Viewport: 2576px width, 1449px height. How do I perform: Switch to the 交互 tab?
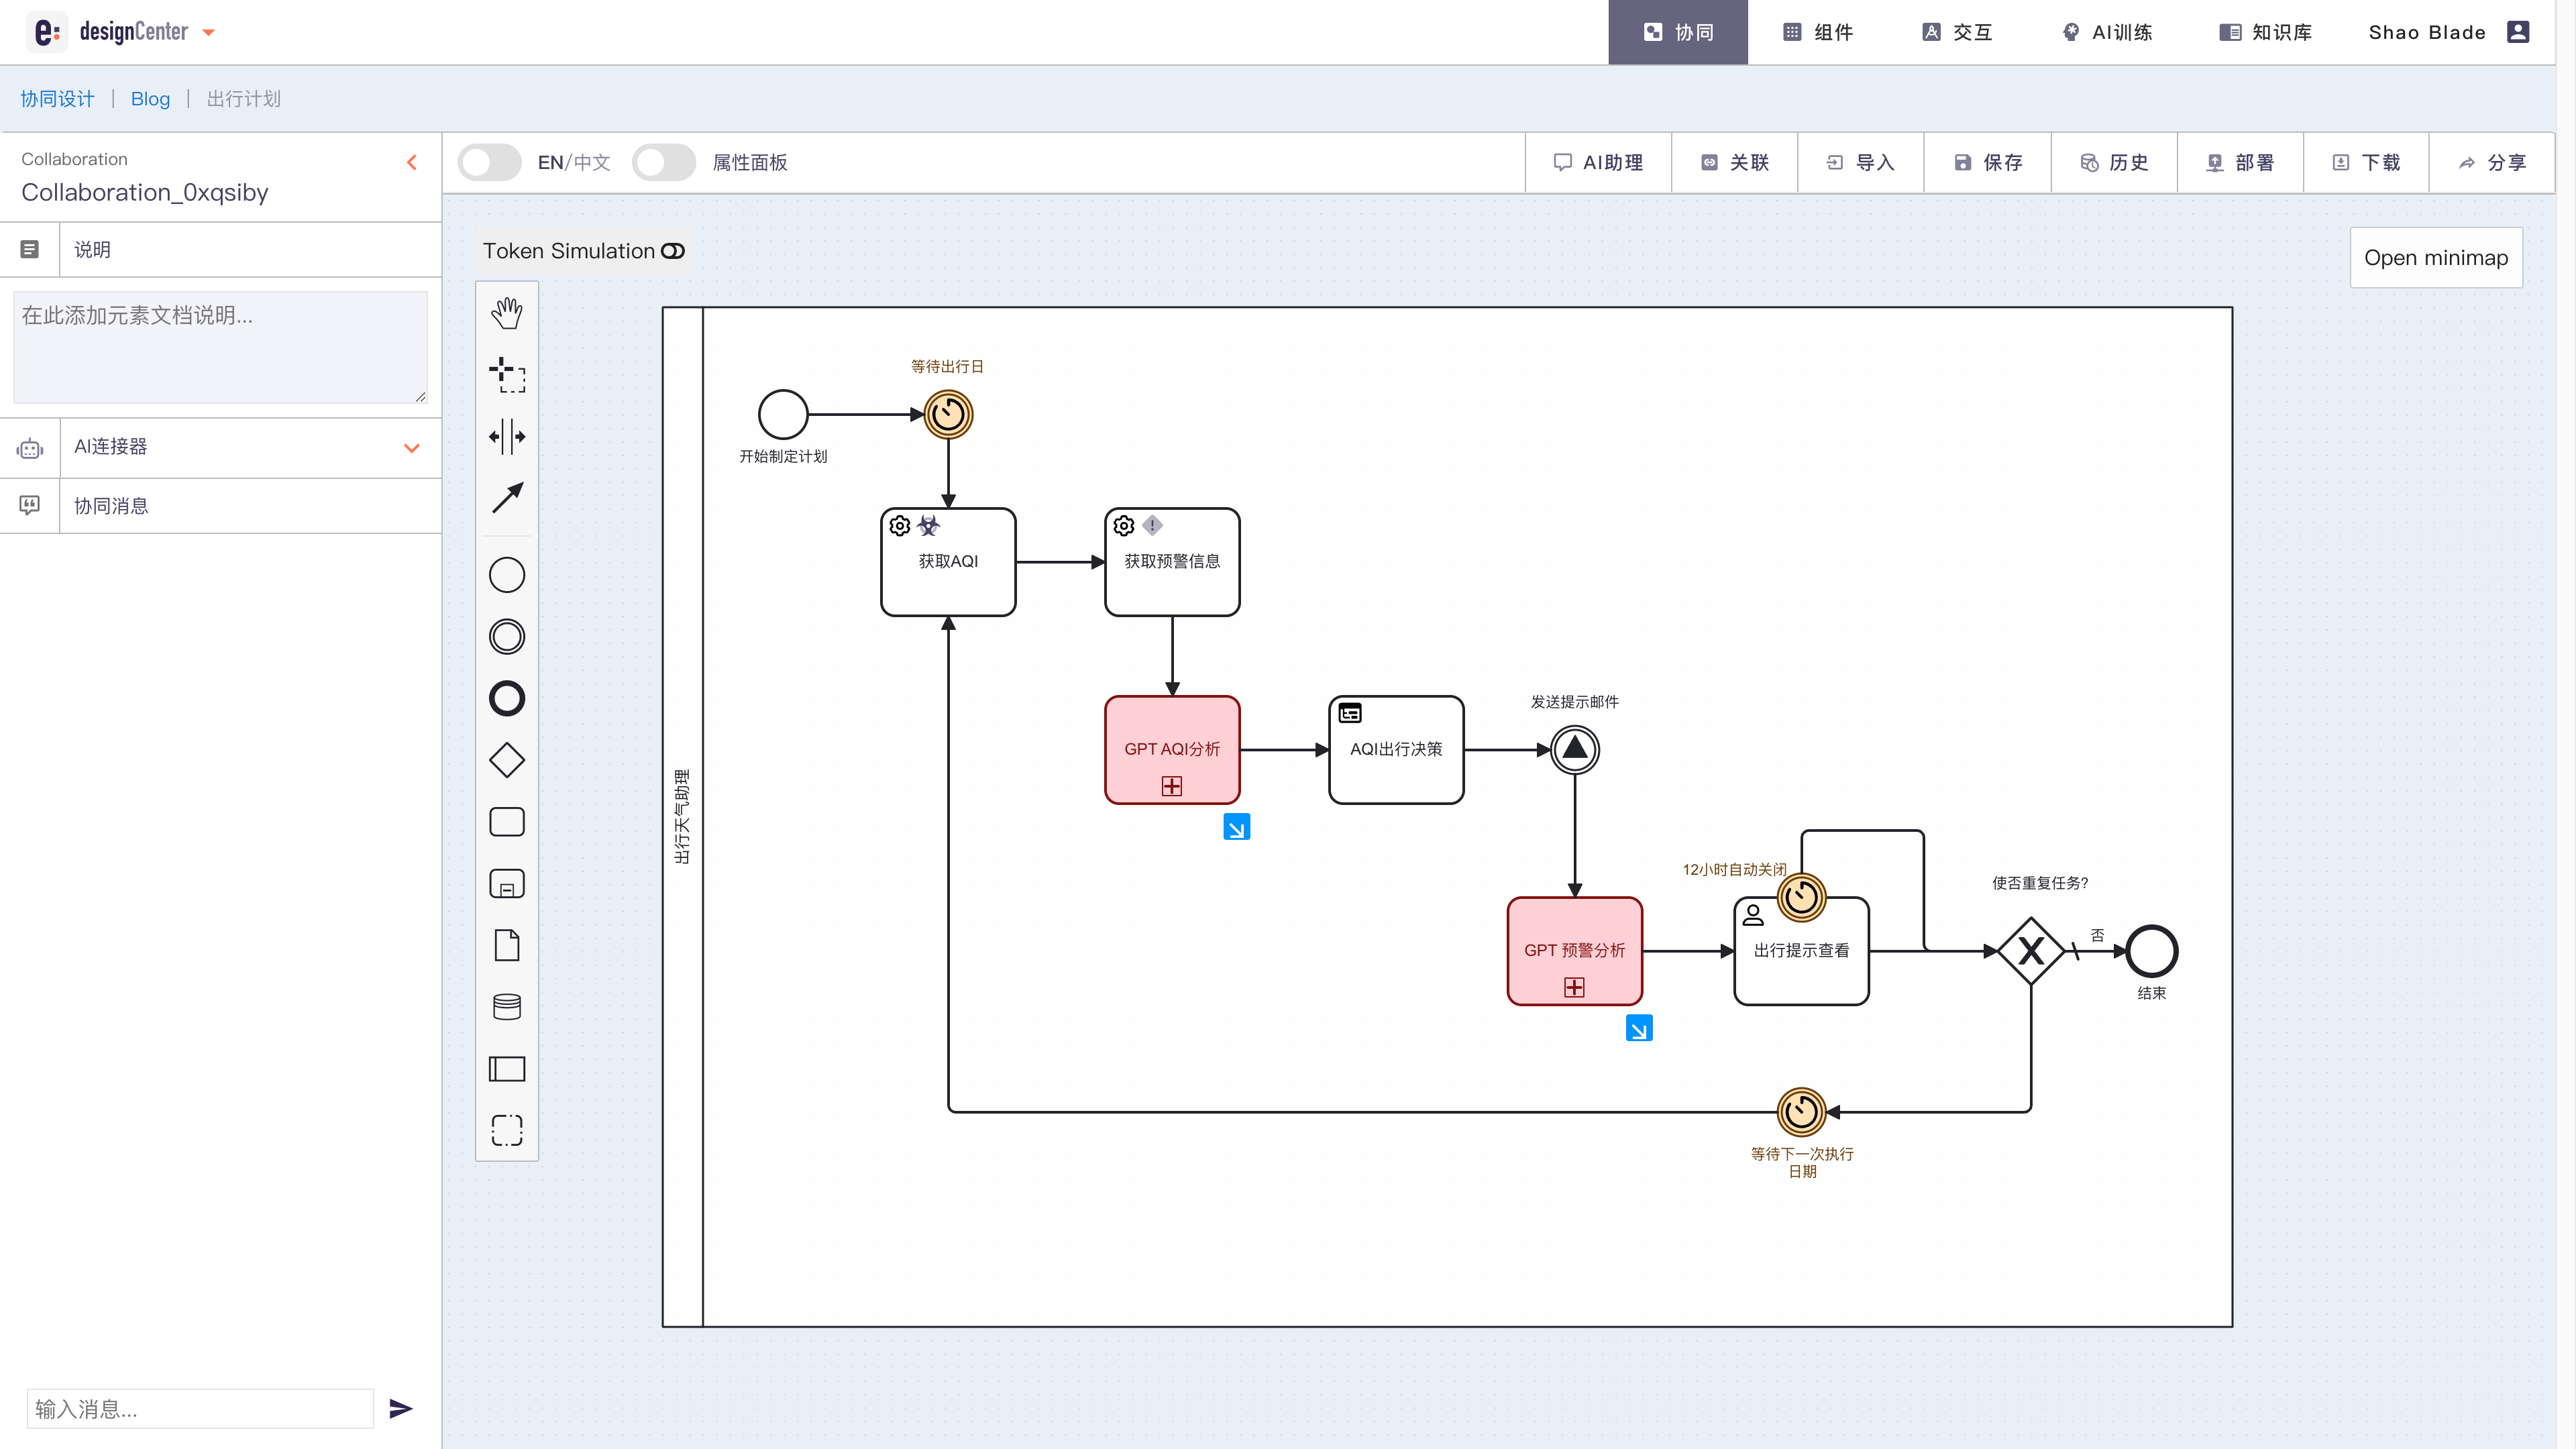(x=1957, y=32)
